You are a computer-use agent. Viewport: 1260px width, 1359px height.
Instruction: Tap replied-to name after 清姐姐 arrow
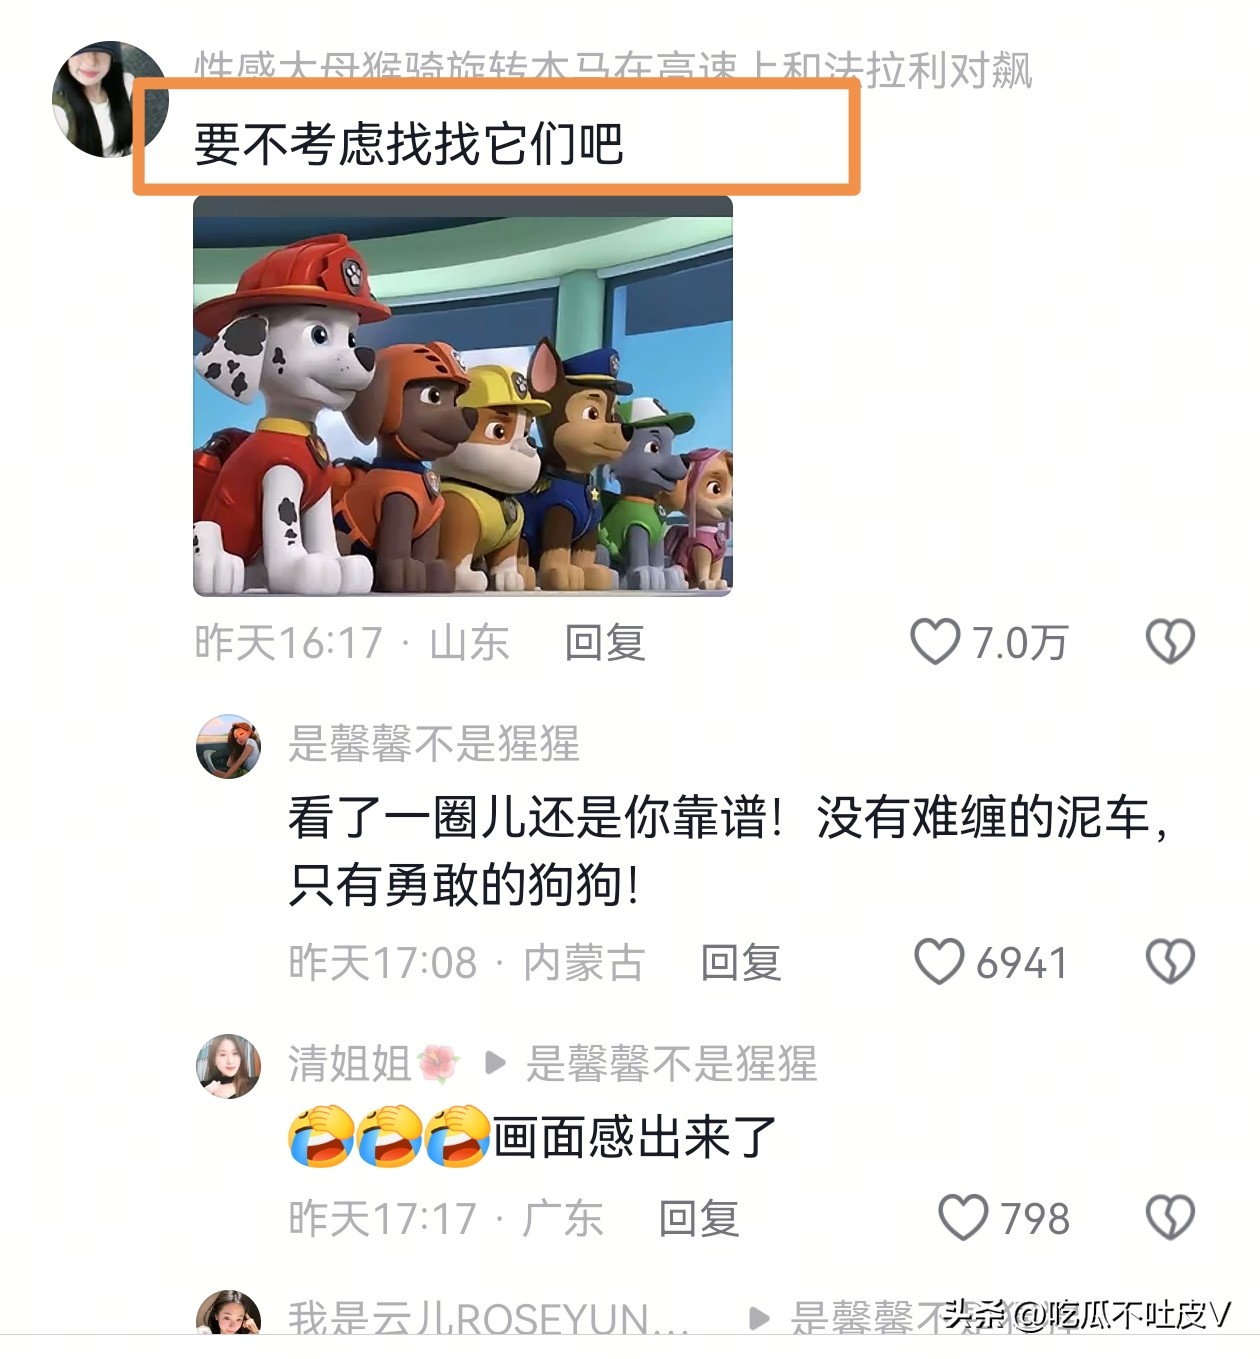672,1063
